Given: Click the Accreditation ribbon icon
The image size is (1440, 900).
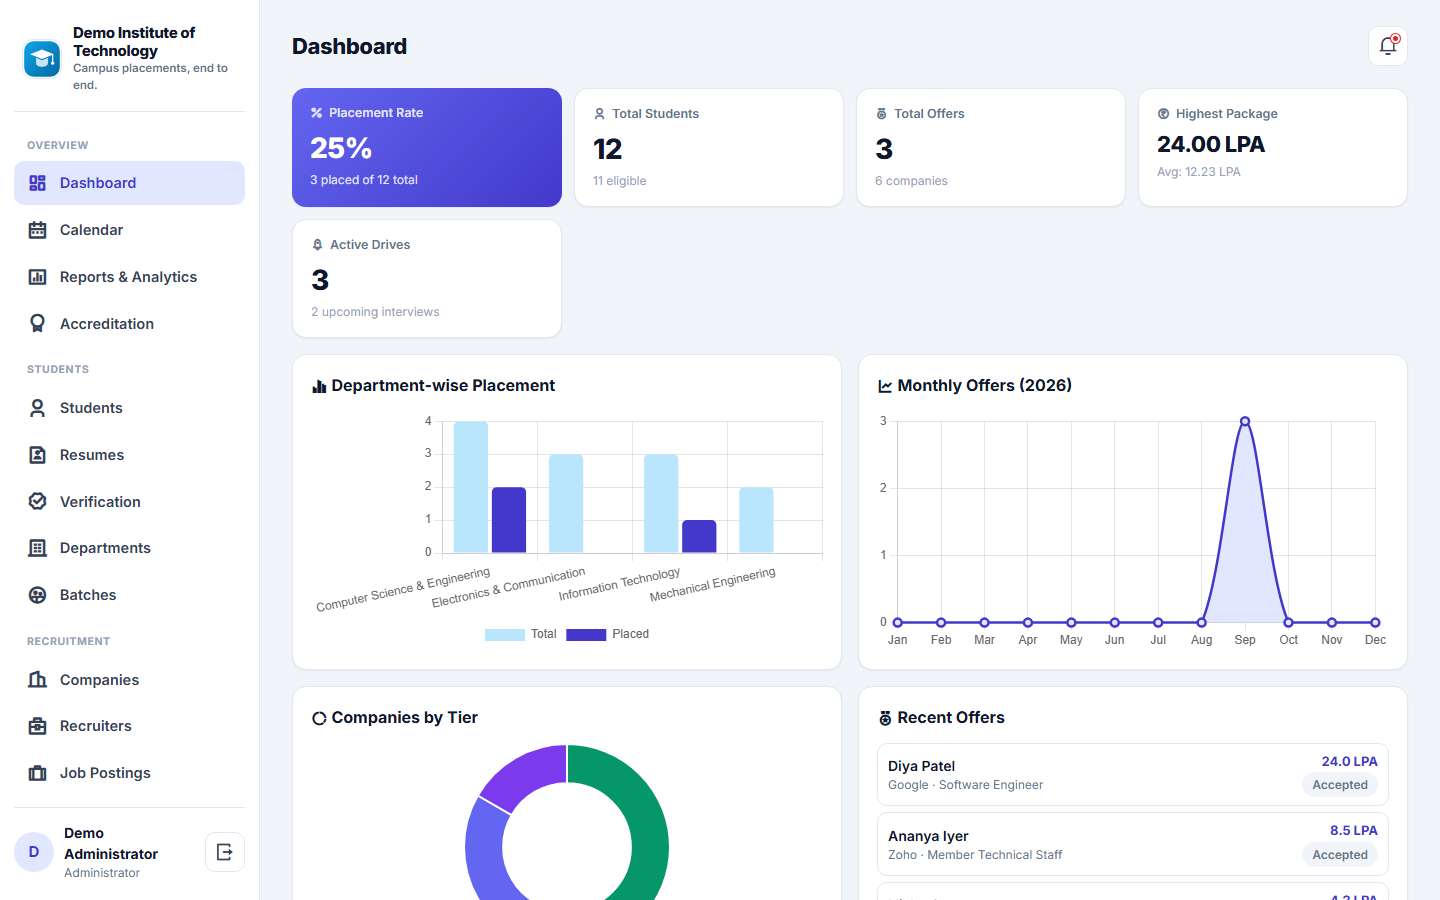Looking at the screenshot, I should [38, 324].
